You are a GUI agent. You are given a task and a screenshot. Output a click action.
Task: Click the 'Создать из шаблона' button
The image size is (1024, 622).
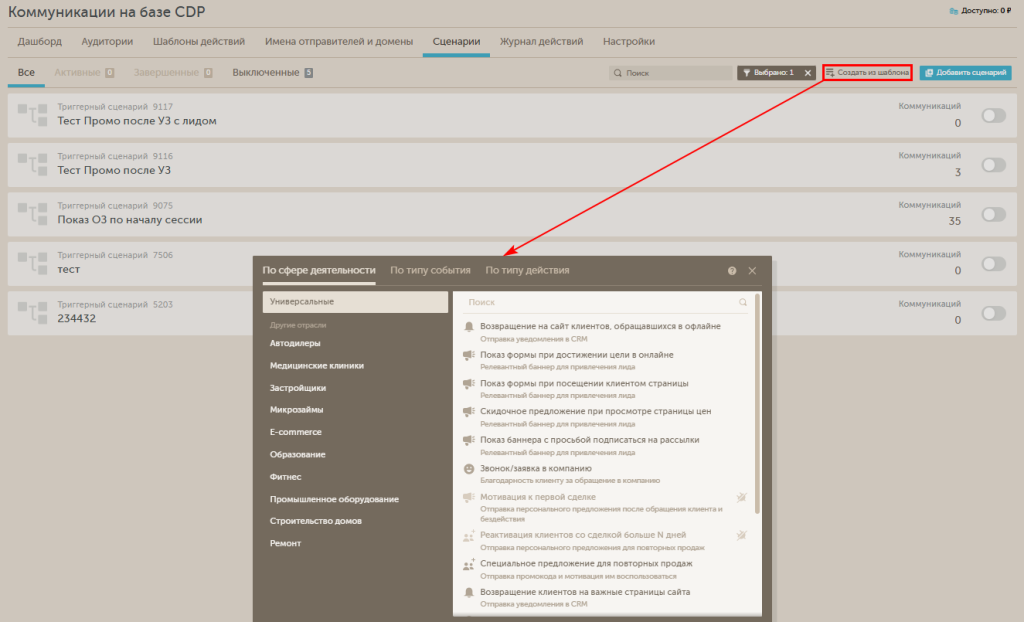866,73
